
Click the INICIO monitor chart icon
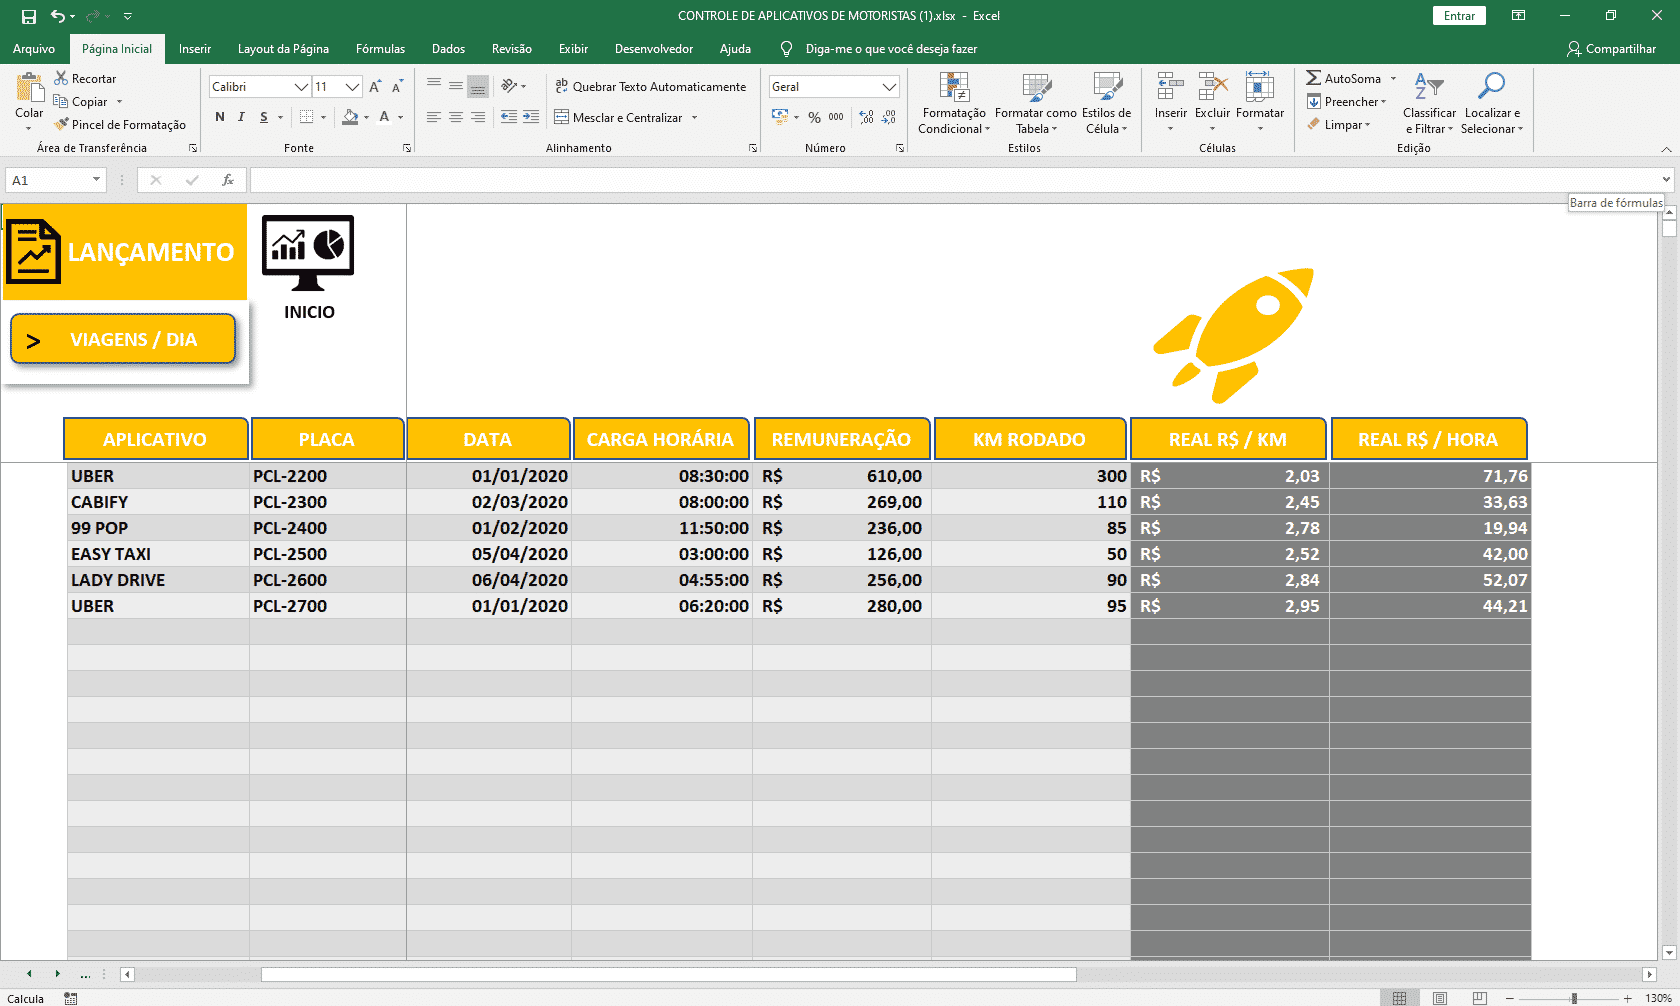308,253
